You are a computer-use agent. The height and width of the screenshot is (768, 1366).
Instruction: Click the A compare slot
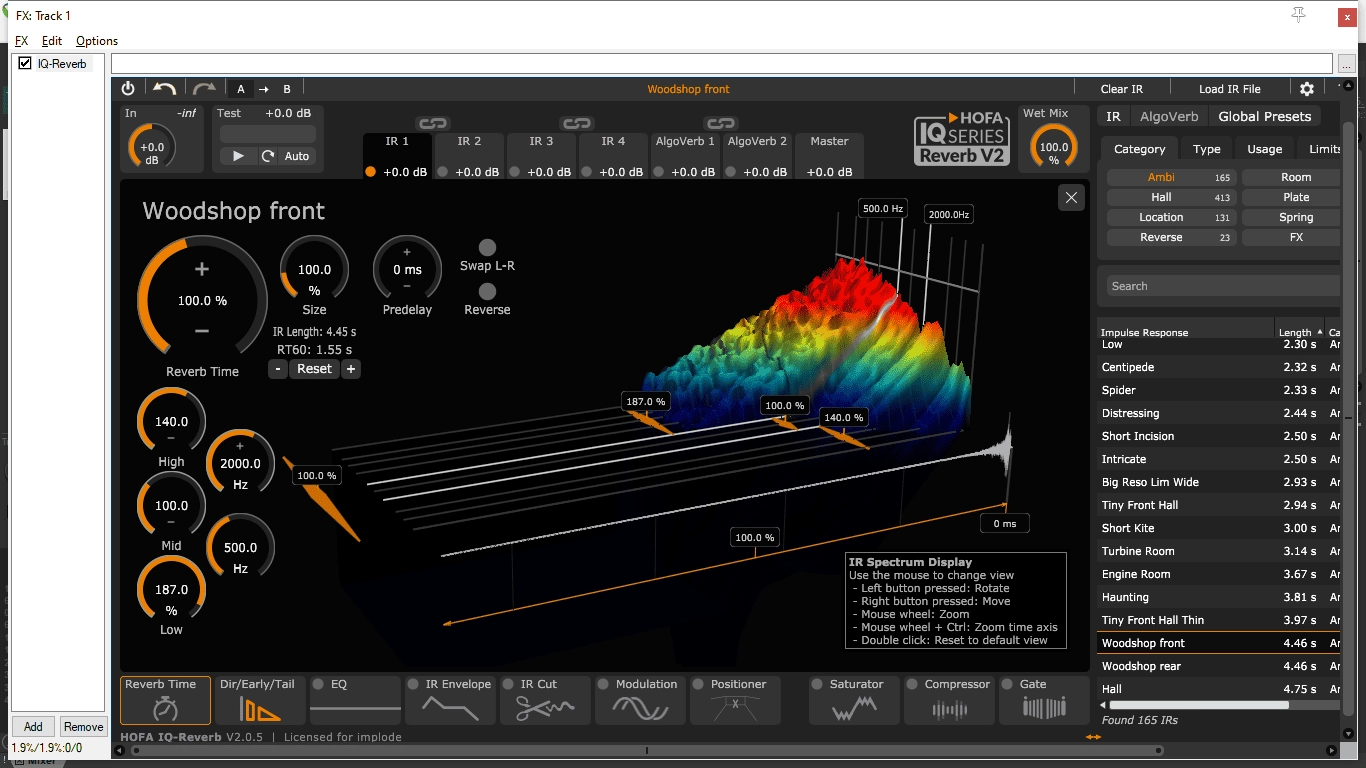(241, 89)
